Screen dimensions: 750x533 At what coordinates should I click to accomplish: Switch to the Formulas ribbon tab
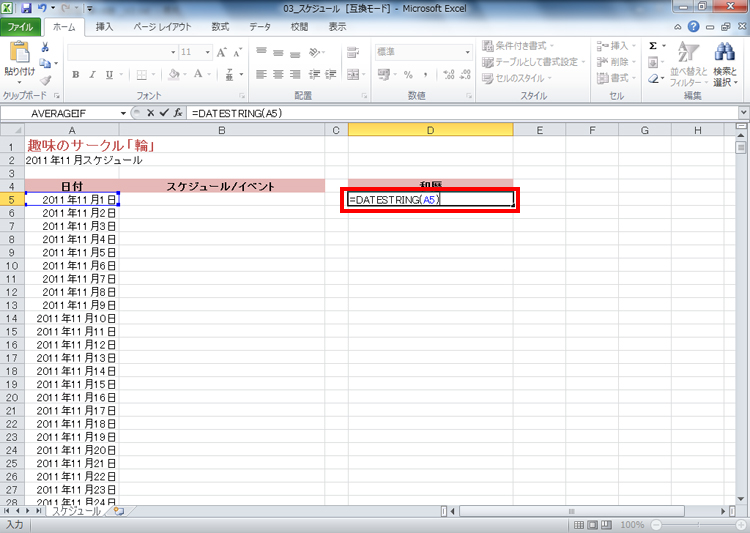pos(220,27)
